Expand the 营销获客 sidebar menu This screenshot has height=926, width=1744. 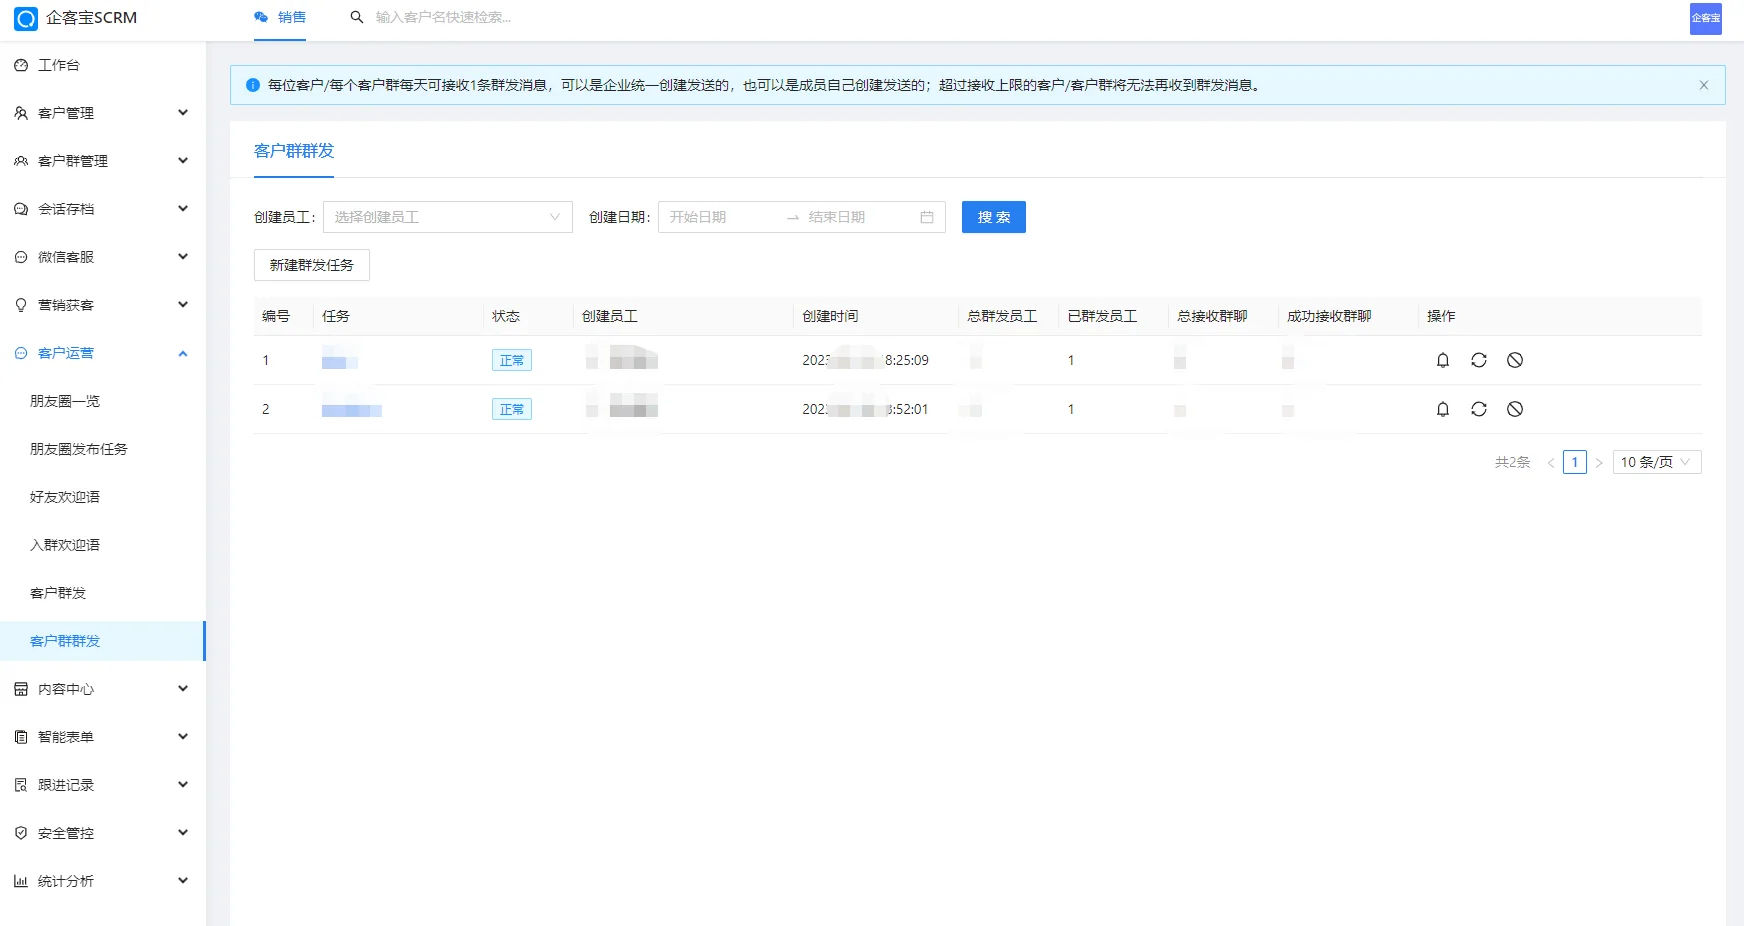(x=103, y=305)
